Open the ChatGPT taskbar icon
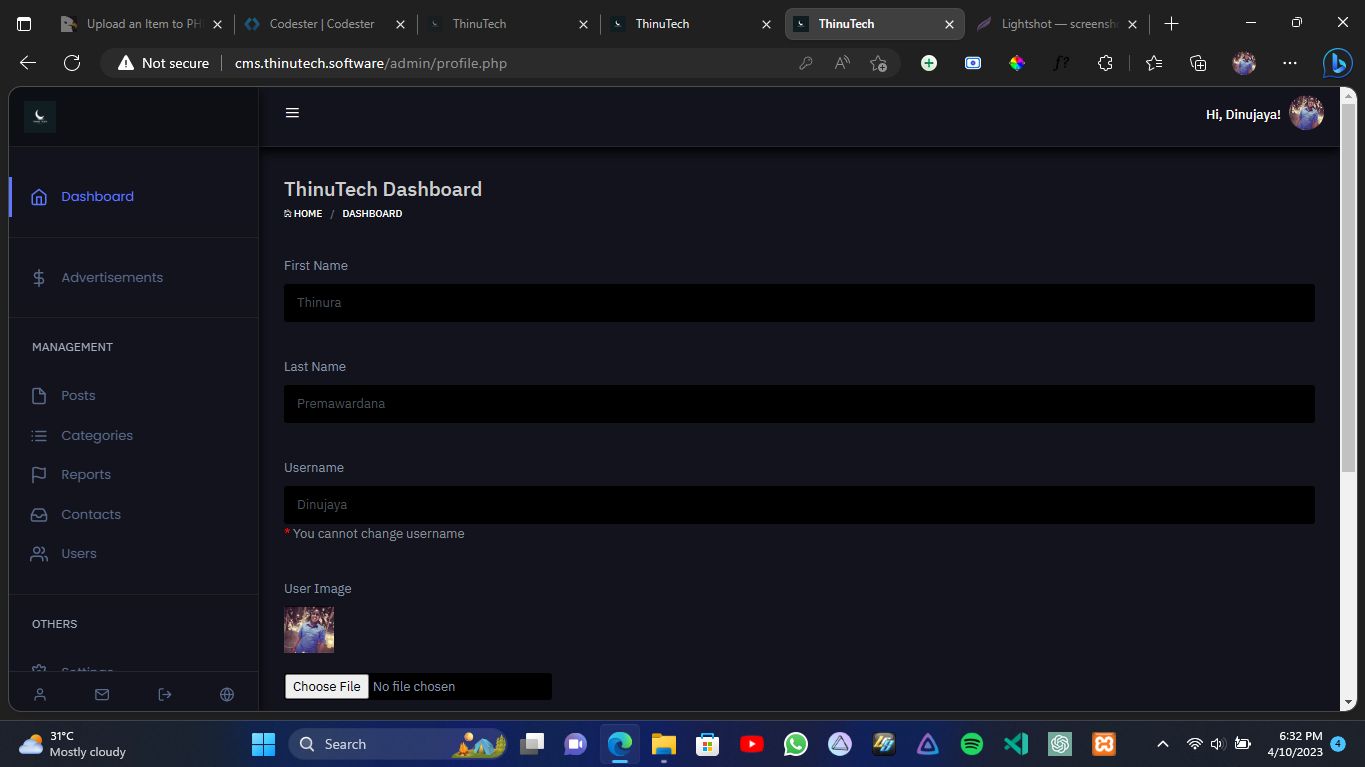Image resolution: width=1365 pixels, height=767 pixels. click(1060, 744)
